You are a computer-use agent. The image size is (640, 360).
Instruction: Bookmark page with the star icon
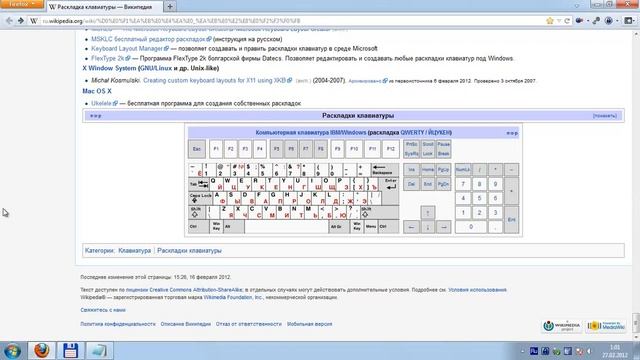[550, 21]
